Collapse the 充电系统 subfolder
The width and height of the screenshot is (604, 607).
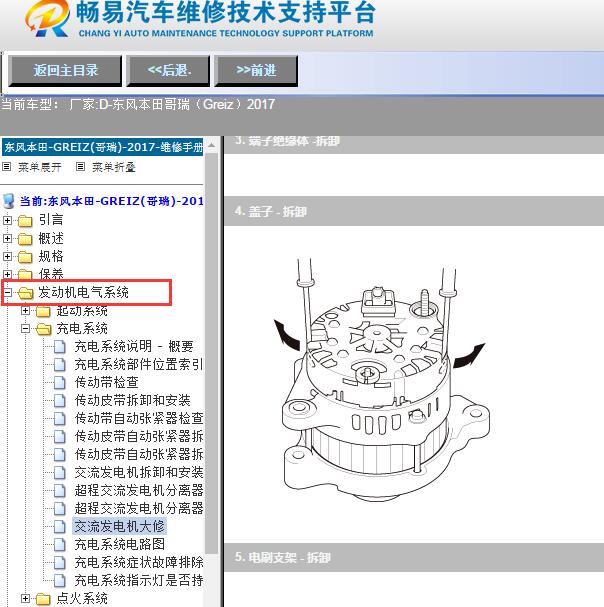pos(25,329)
